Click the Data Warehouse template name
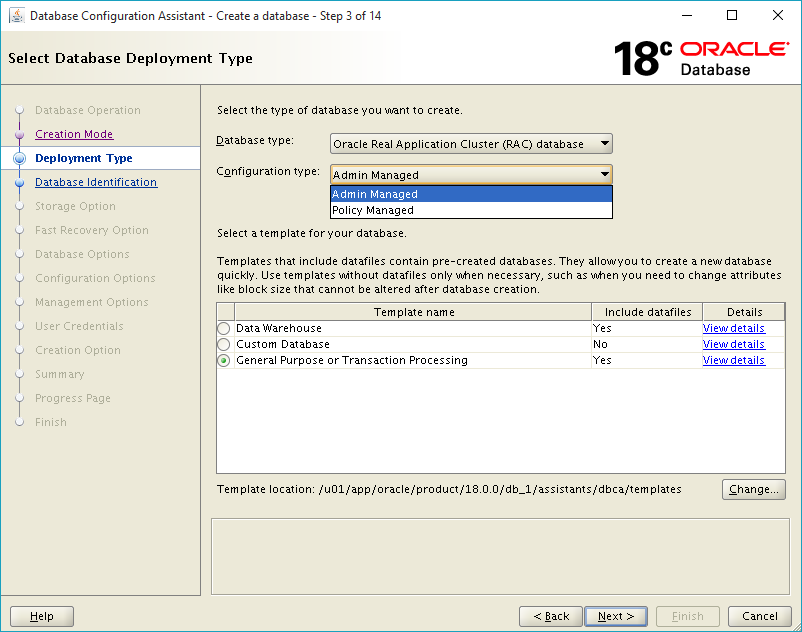Image resolution: width=802 pixels, height=632 pixels. (279, 328)
